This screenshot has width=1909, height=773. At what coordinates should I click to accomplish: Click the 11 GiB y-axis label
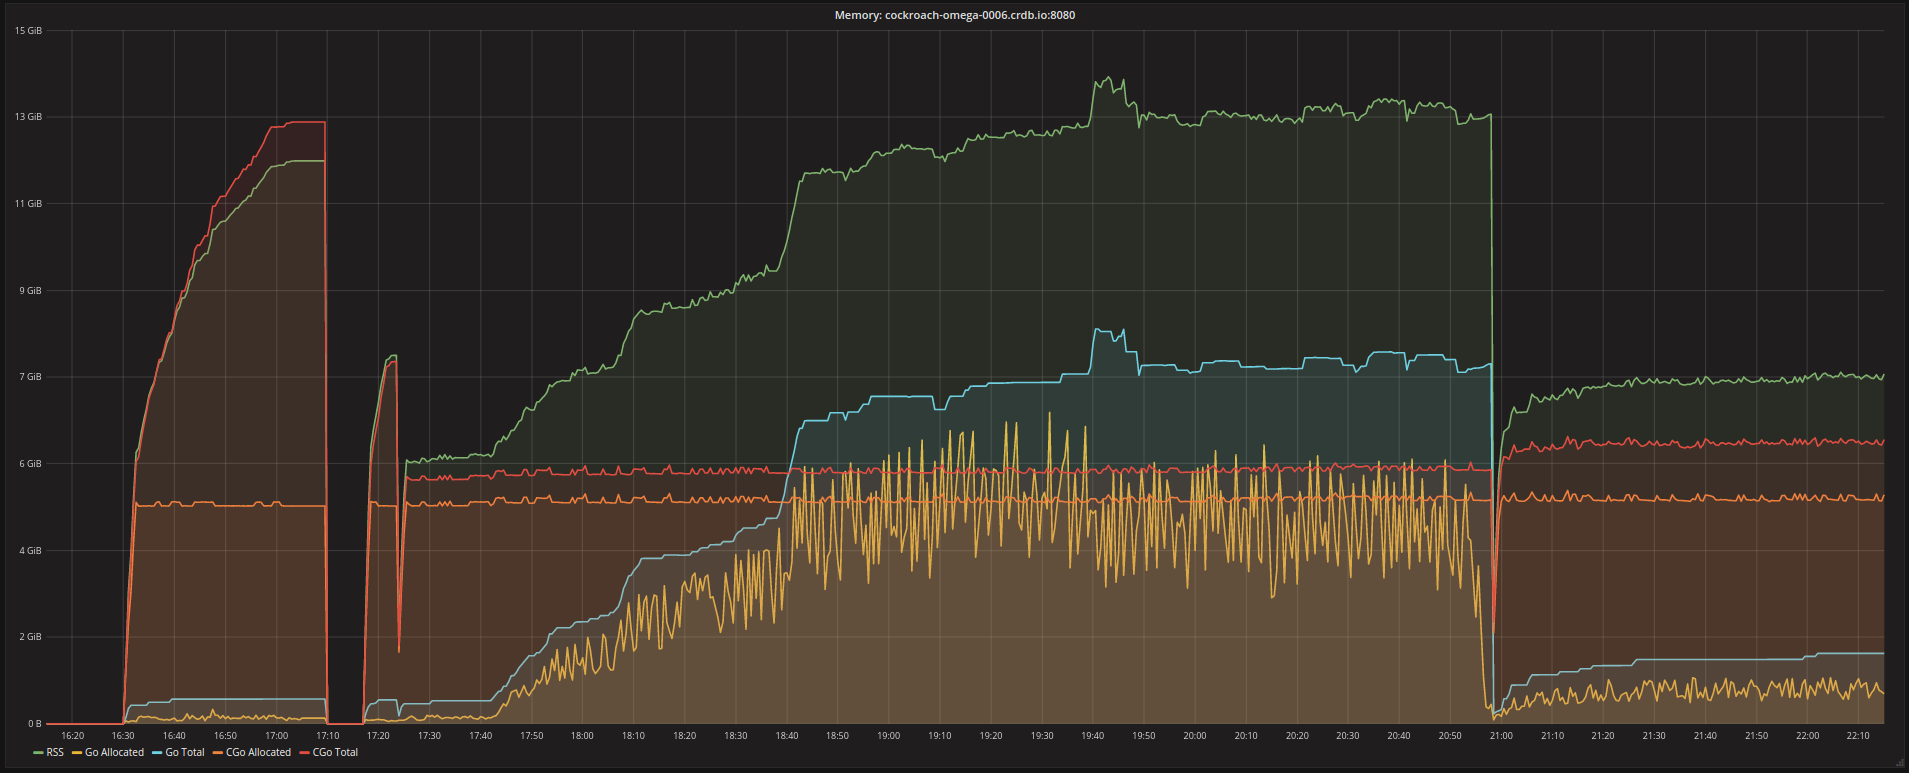coord(28,204)
